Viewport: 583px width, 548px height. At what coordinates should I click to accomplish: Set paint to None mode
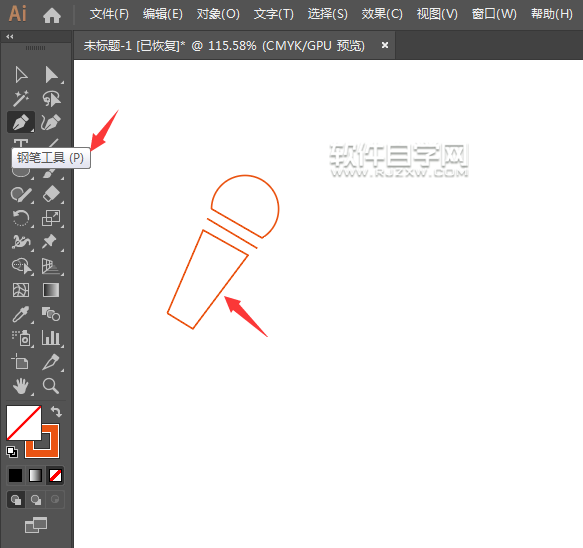(55, 475)
